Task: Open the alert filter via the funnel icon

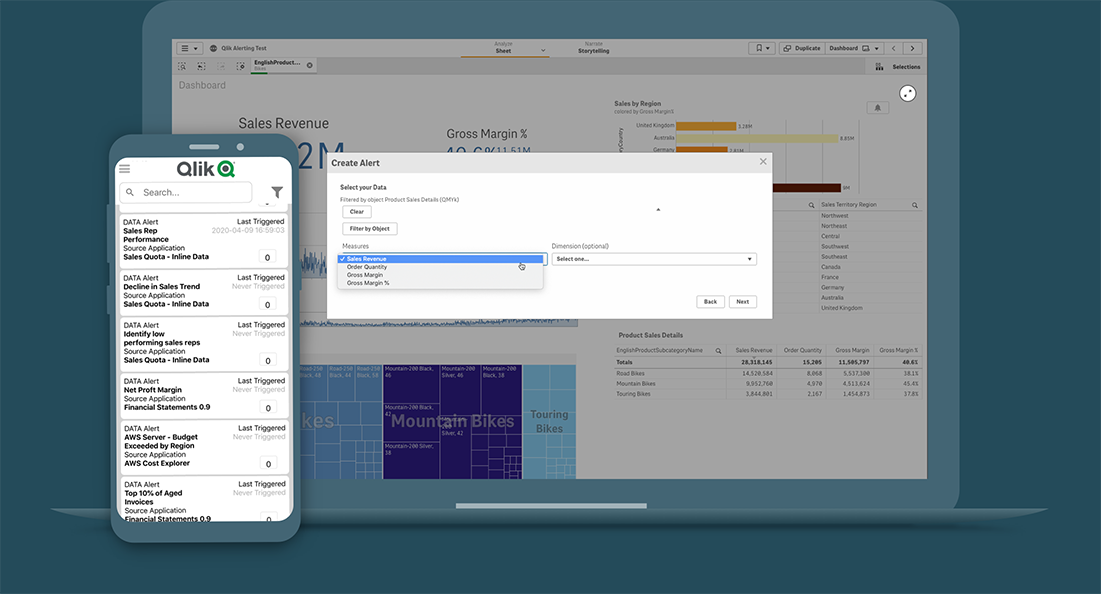Action: coord(277,192)
